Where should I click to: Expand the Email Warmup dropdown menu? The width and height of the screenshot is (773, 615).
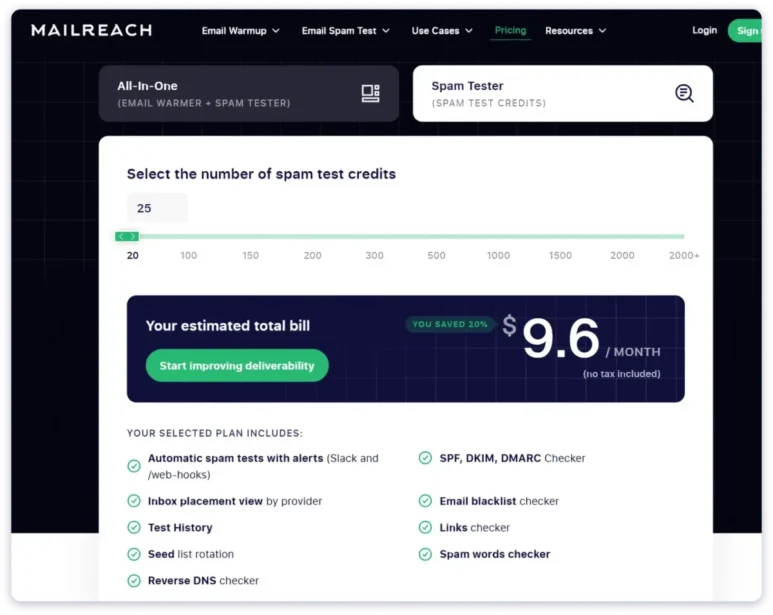point(241,31)
